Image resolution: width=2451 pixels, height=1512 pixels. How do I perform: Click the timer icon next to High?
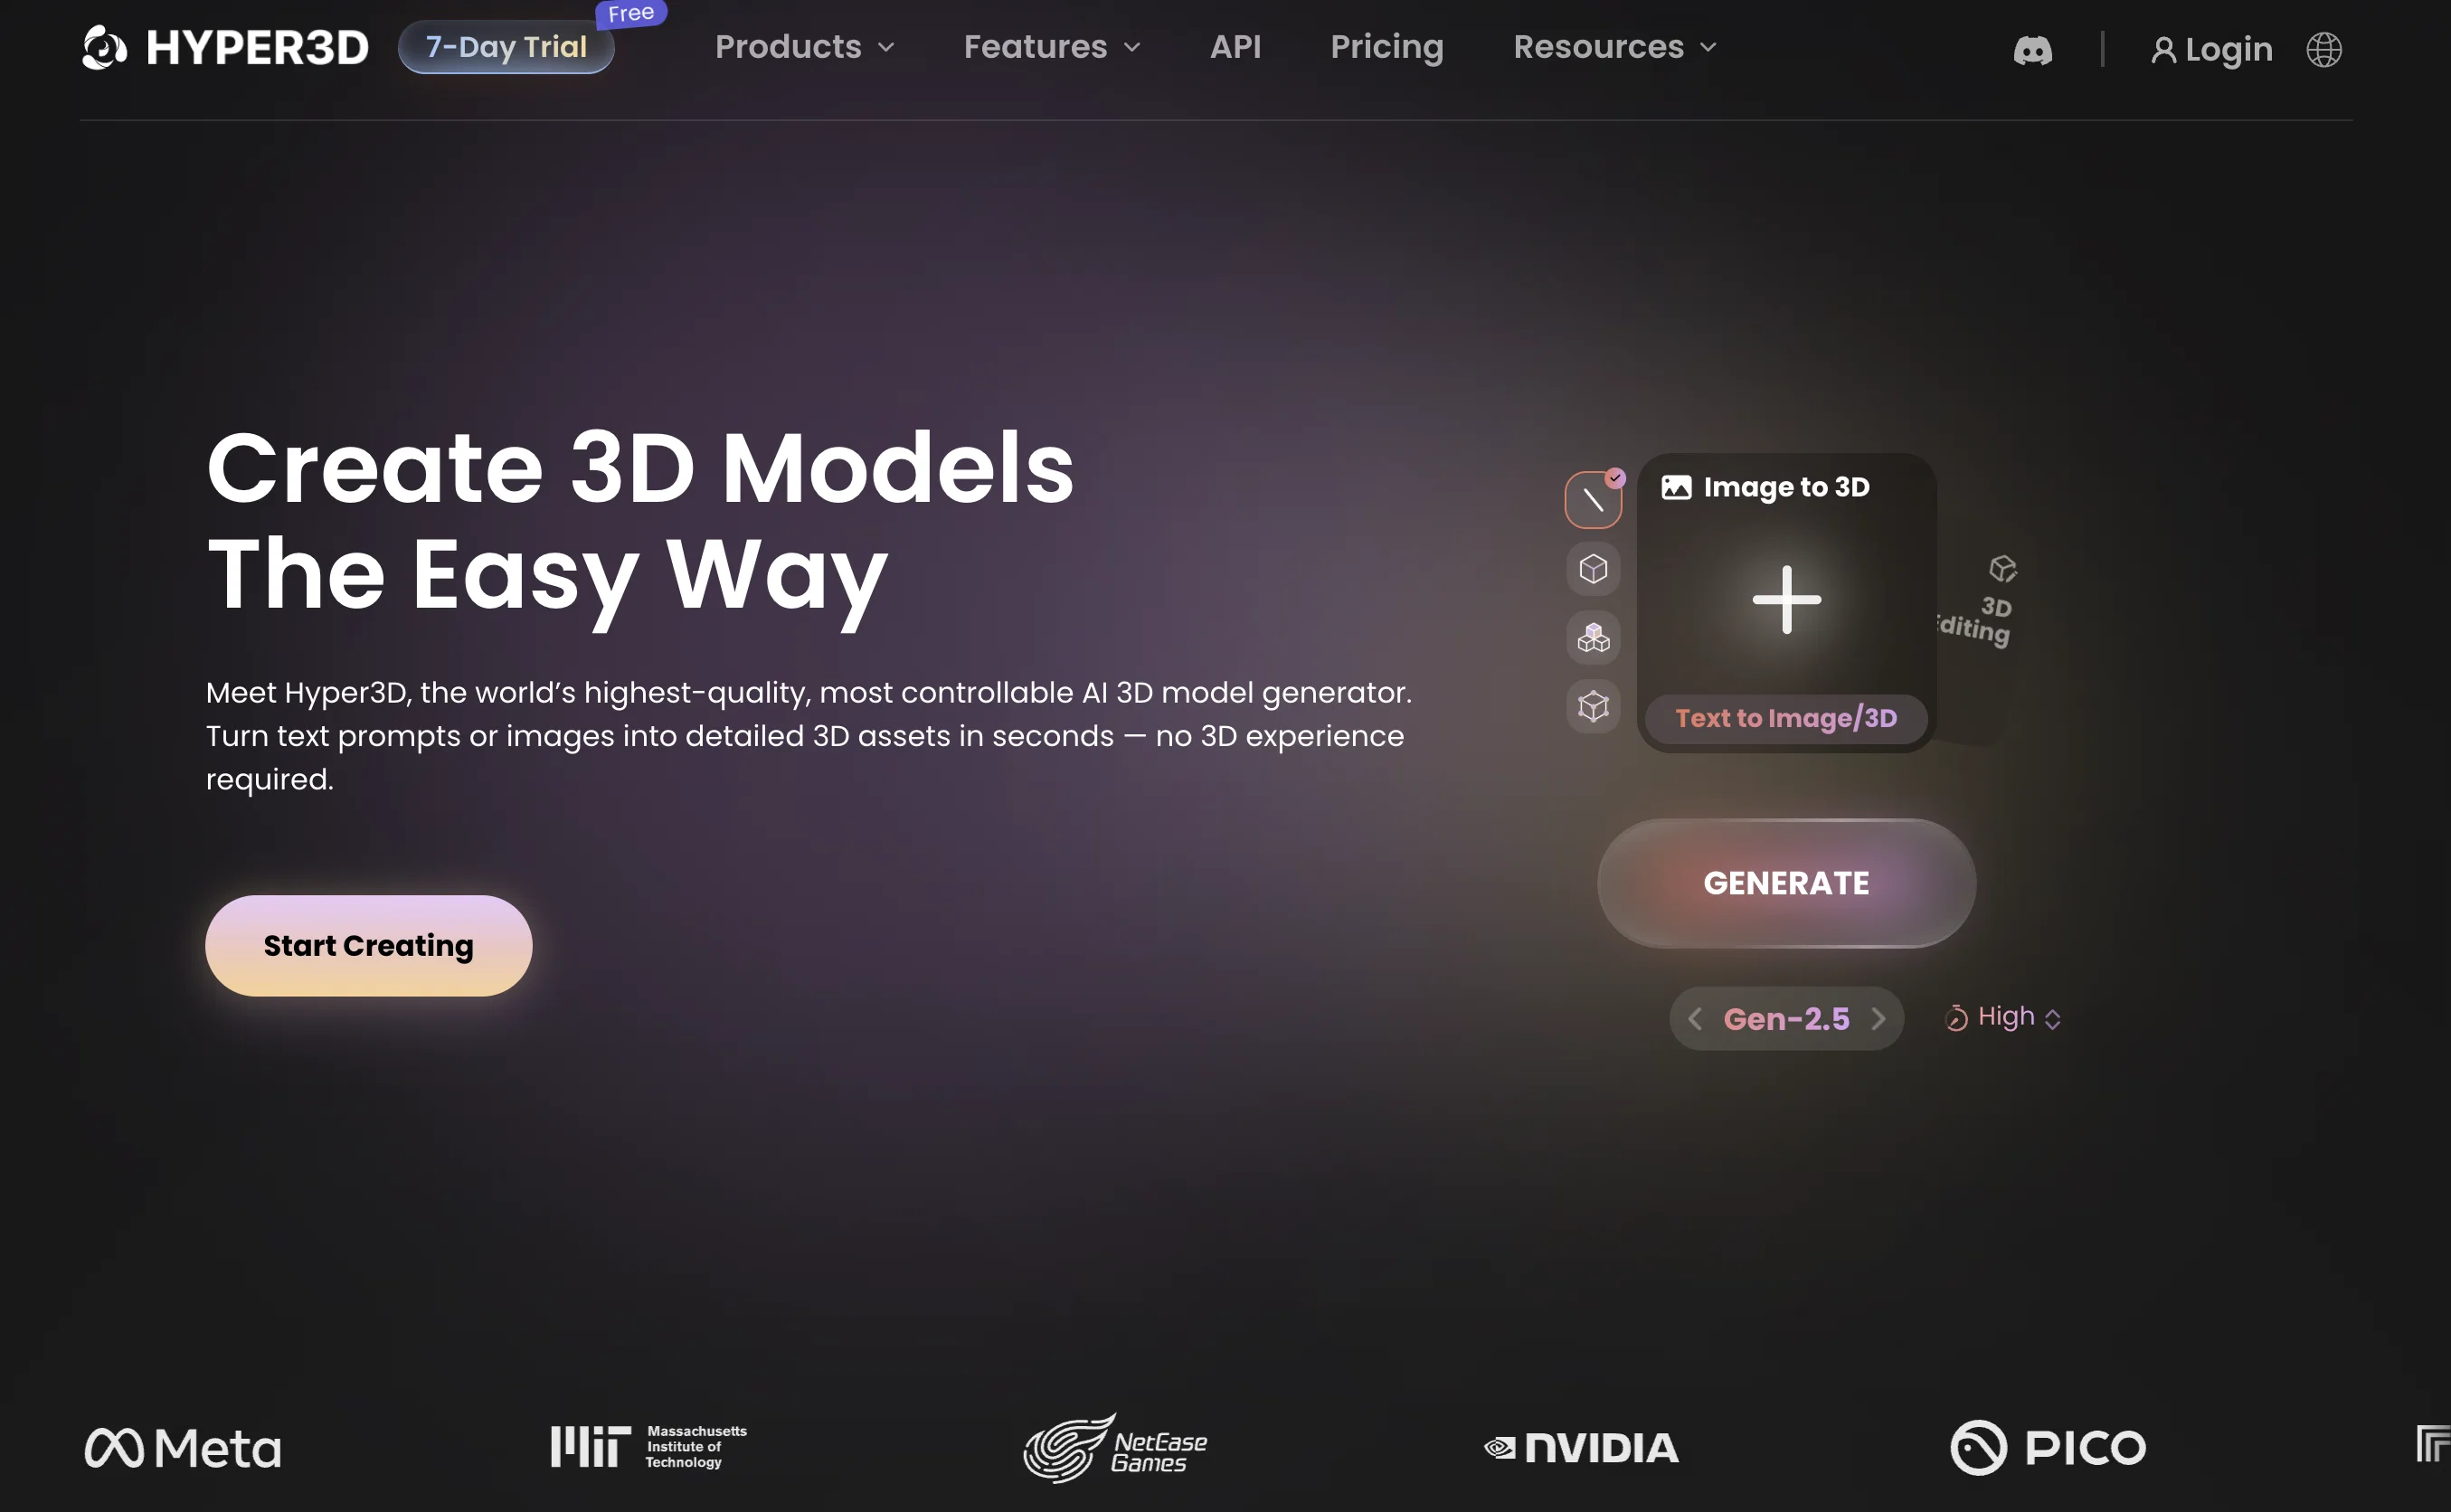click(x=1955, y=1018)
